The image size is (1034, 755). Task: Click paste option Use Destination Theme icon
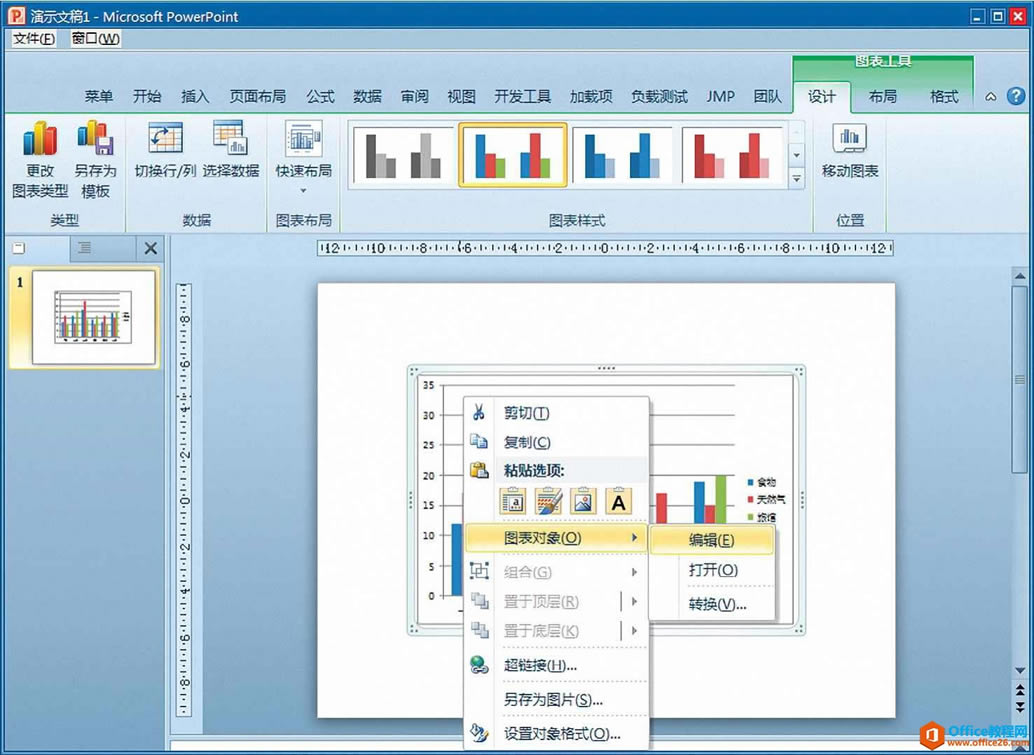[x=514, y=502]
